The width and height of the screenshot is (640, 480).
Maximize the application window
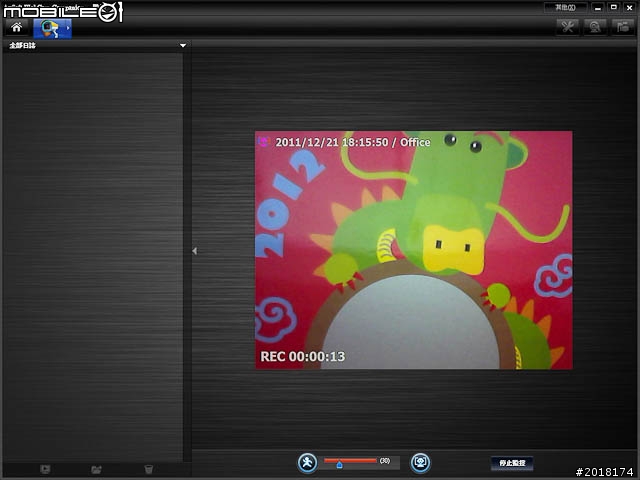(x=613, y=7)
